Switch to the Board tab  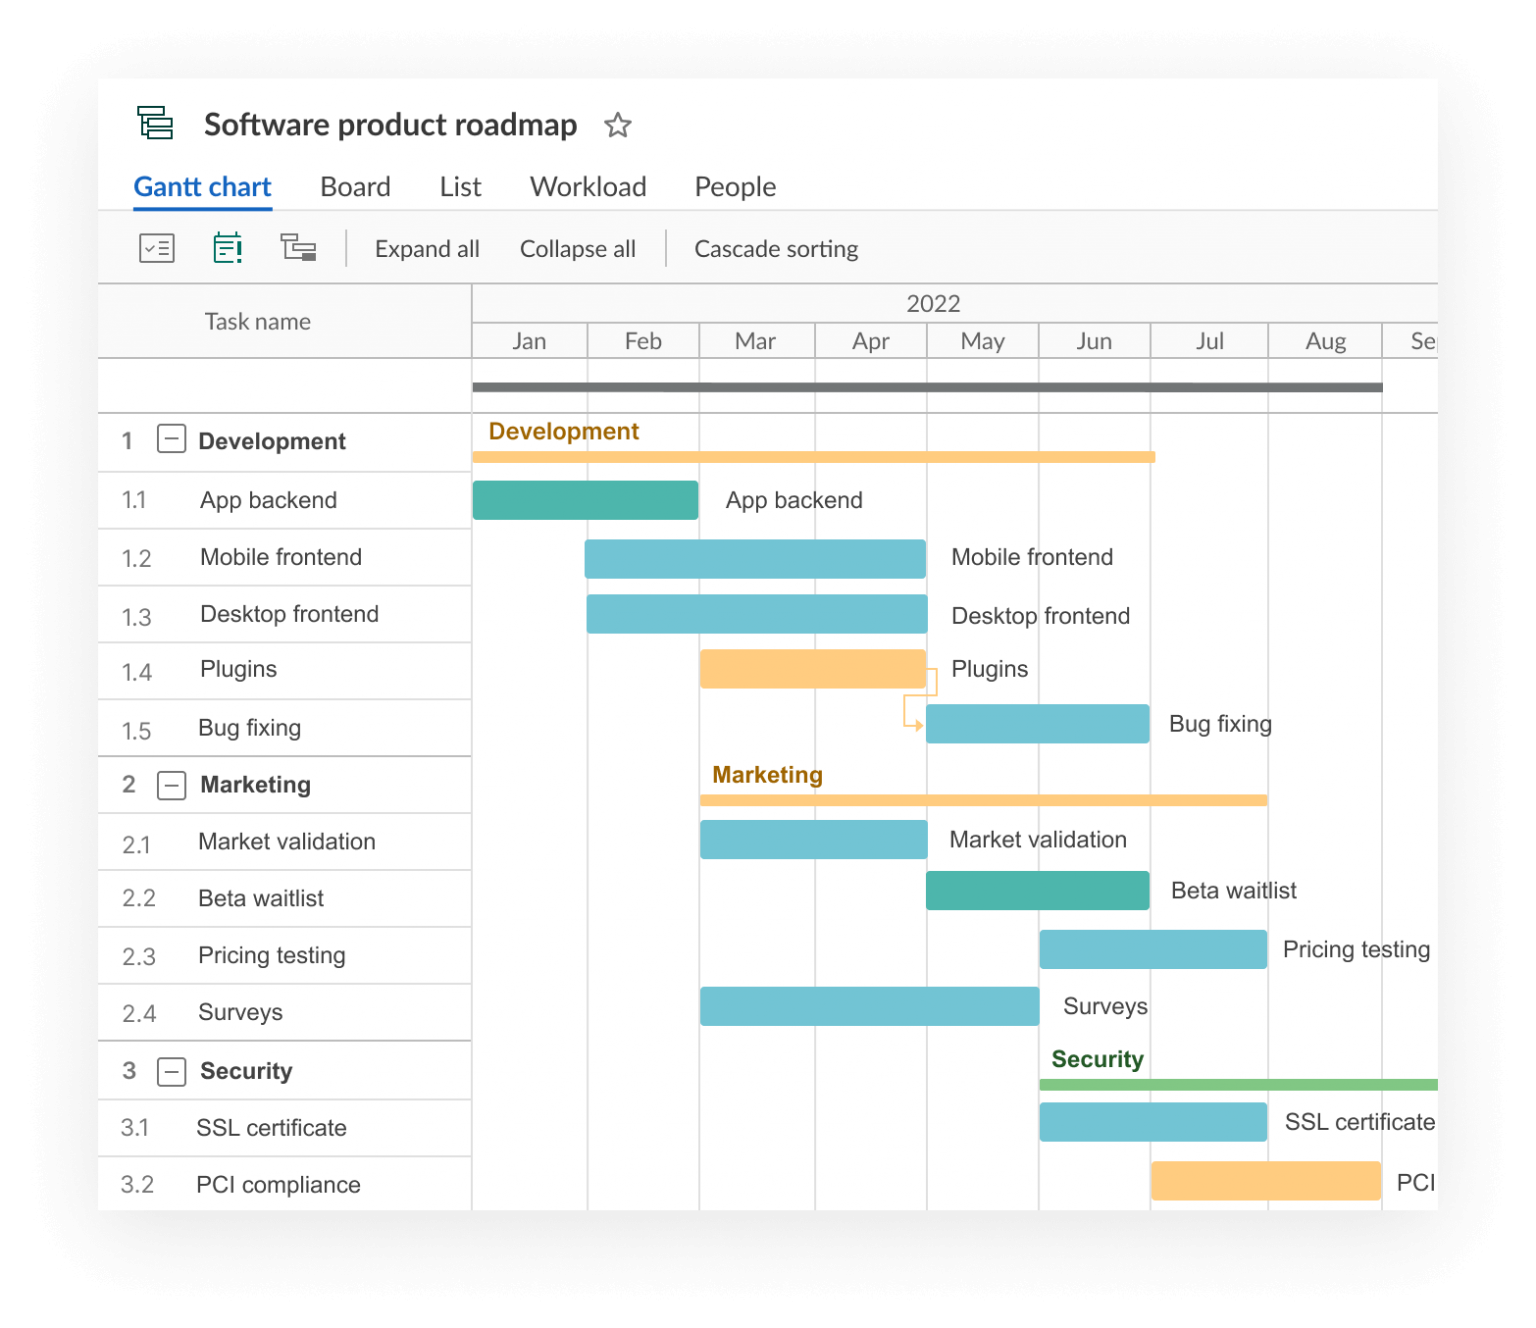pyautogui.click(x=355, y=187)
